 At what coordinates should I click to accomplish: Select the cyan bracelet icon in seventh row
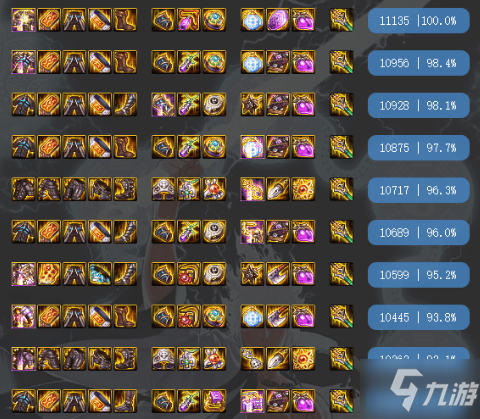click(x=100, y=274)
